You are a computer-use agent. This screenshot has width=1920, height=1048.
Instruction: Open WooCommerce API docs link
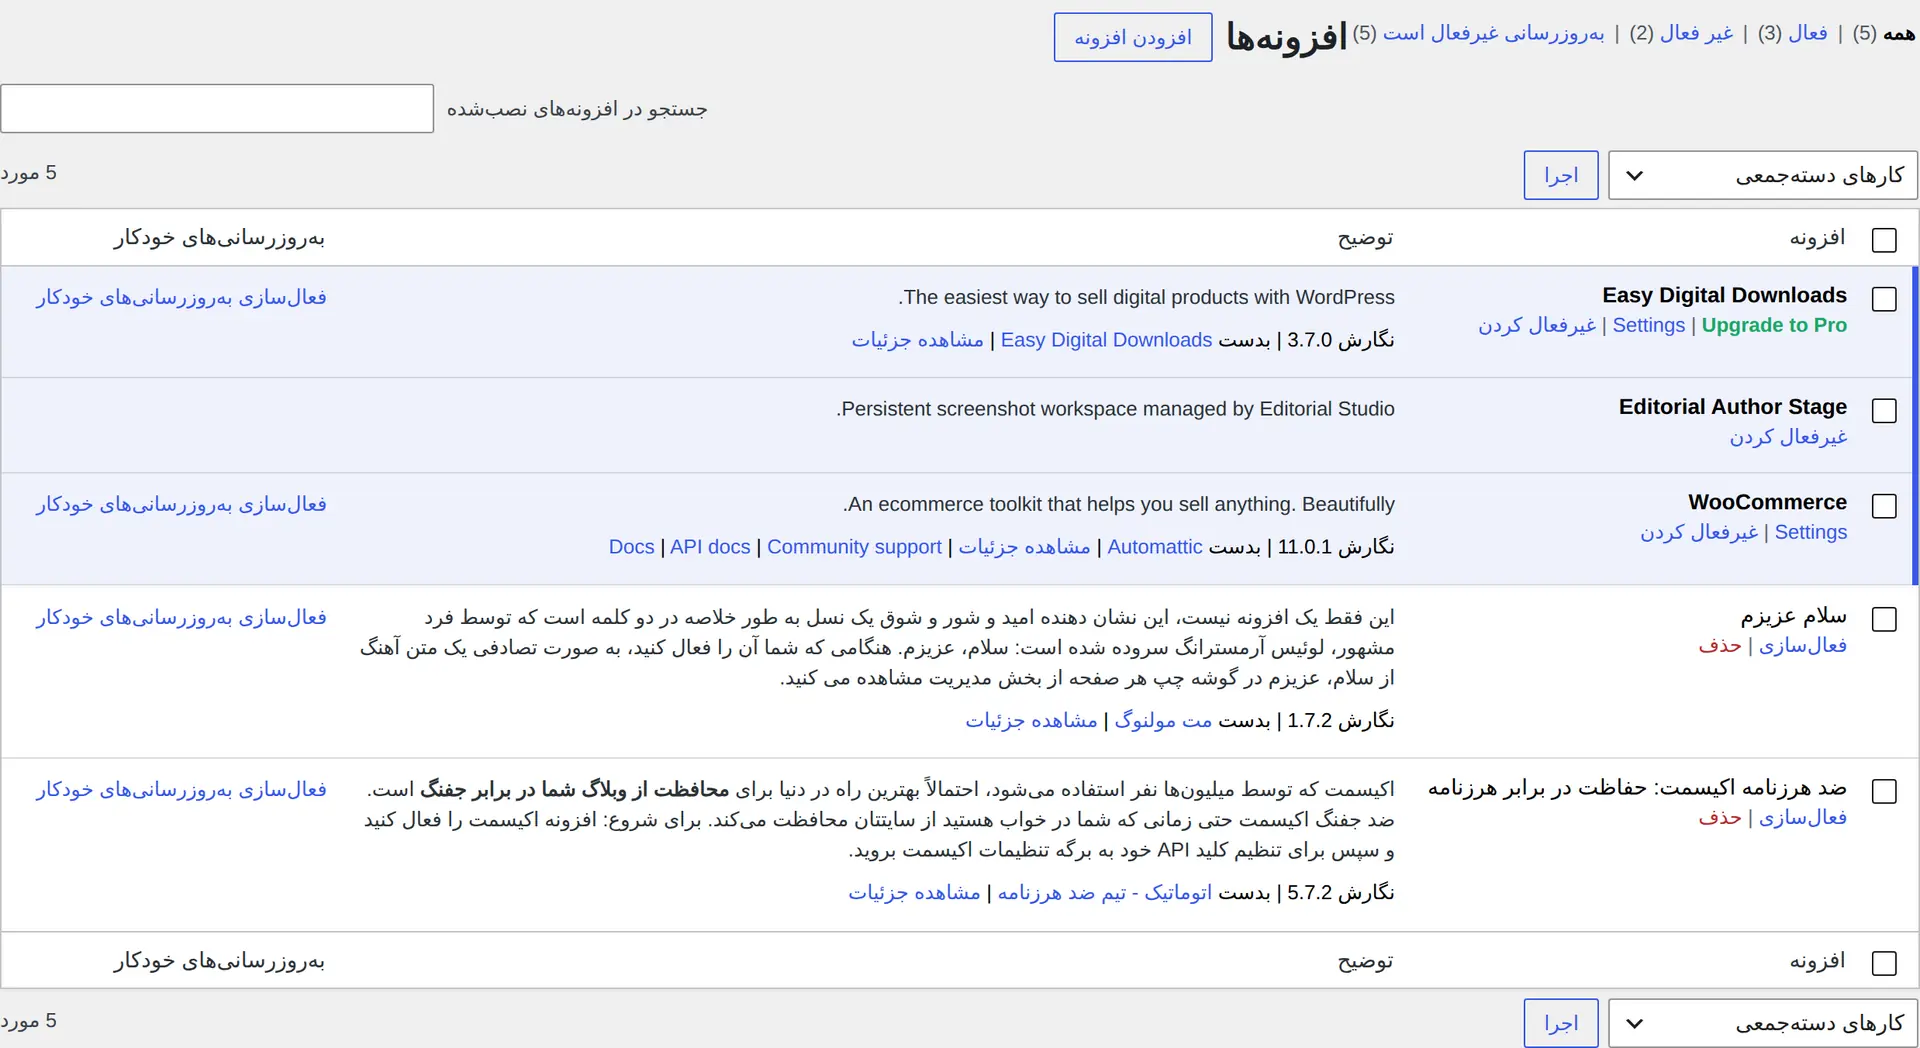tap(710, 548)
